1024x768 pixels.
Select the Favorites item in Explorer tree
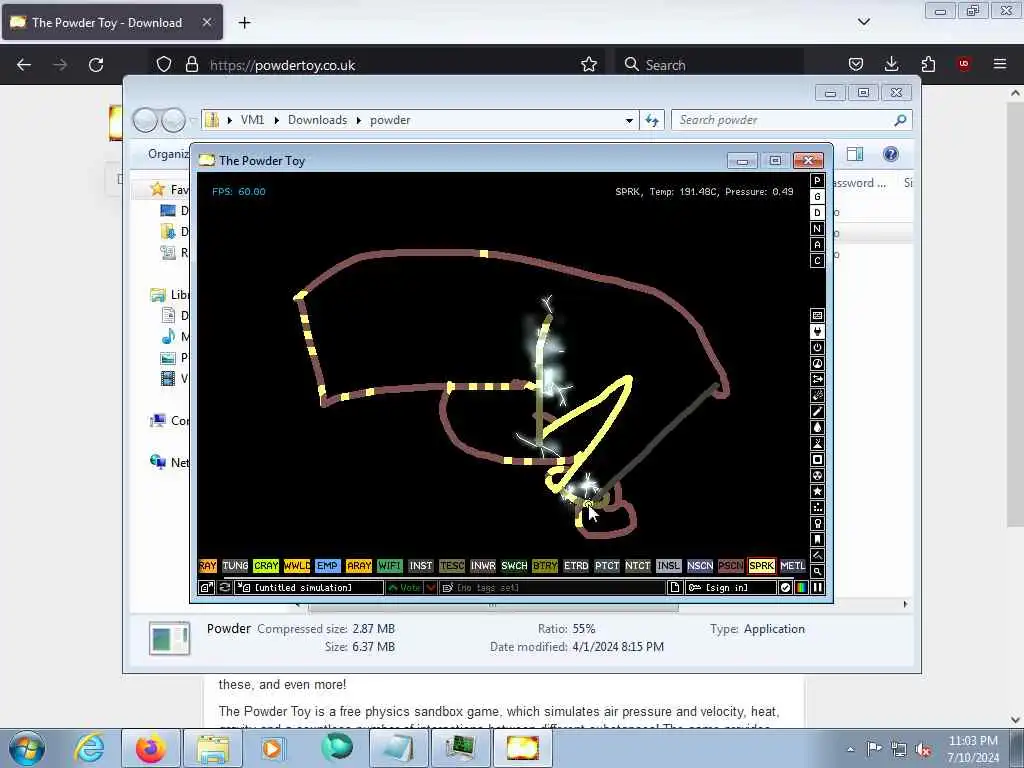tap(168, 189)
